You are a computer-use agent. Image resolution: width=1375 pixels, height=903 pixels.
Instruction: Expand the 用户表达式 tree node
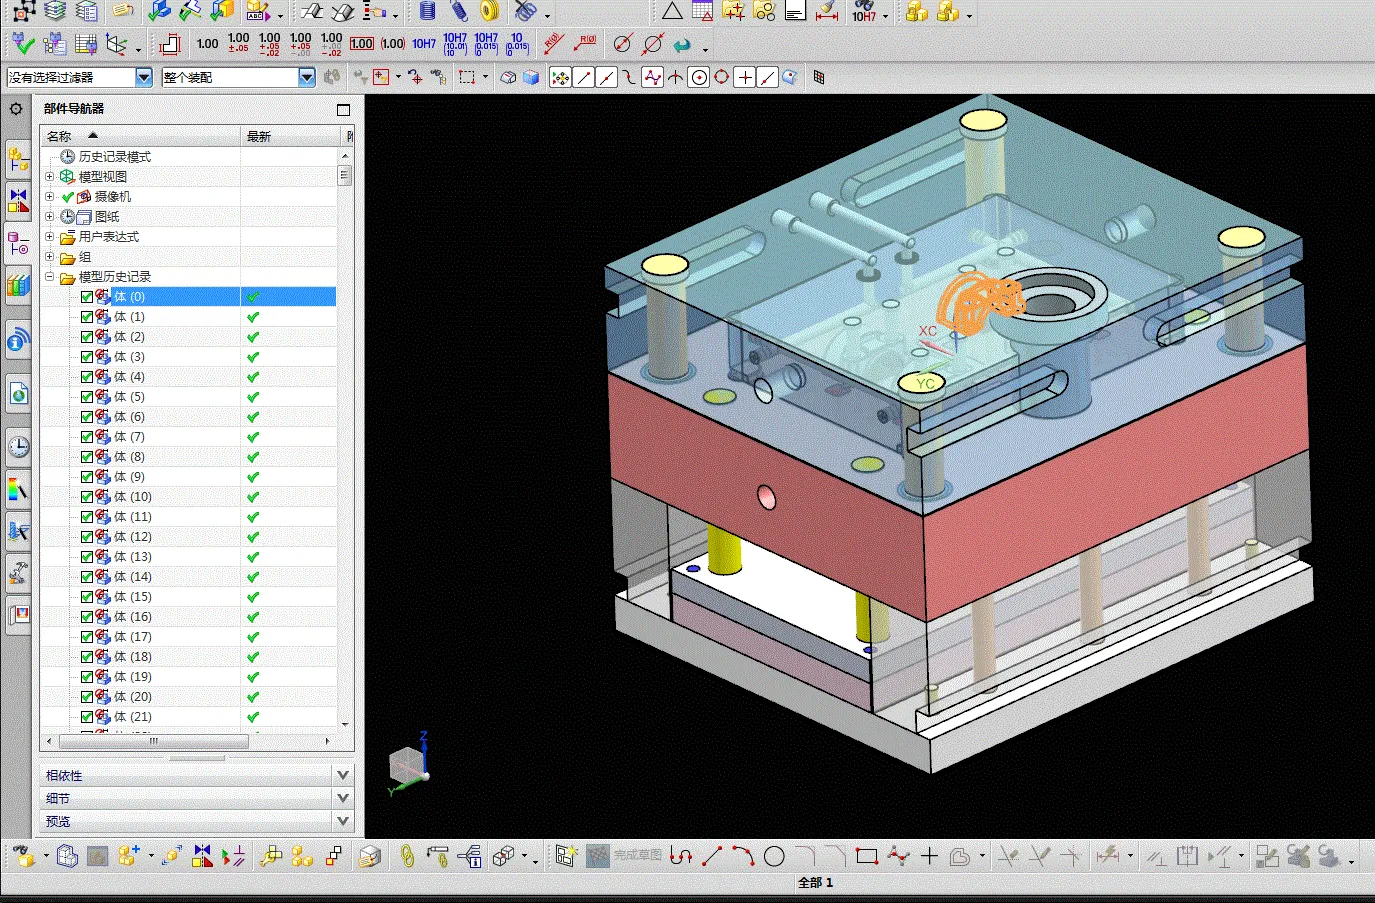point(49,237)
